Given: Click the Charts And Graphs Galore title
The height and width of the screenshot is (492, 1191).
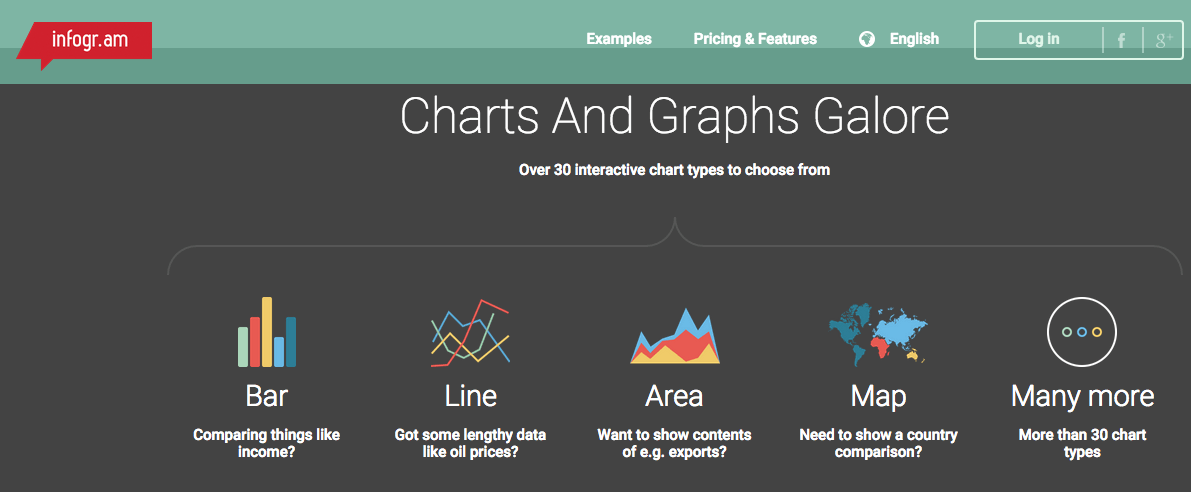Looking at the screenshot, I should tap(674, 116).
